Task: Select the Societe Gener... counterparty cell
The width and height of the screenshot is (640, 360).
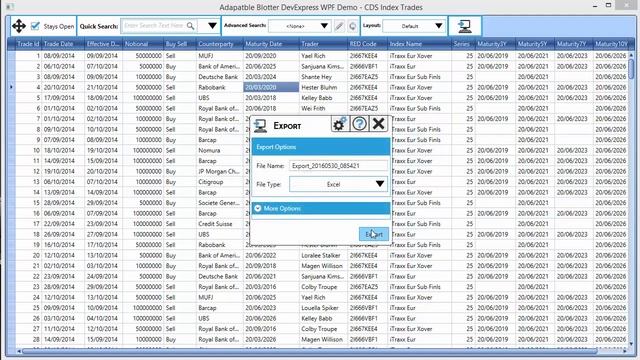Action: pos(220,203)
